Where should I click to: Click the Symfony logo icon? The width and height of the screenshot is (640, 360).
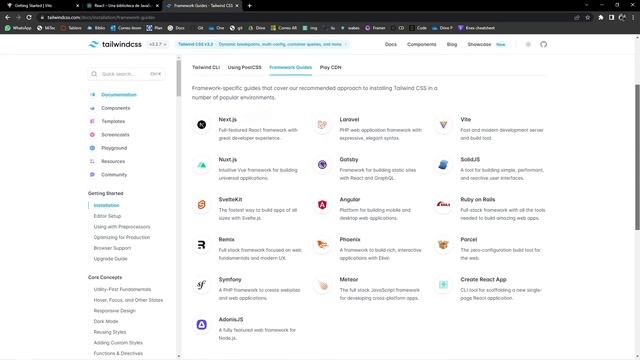(202, 285)
